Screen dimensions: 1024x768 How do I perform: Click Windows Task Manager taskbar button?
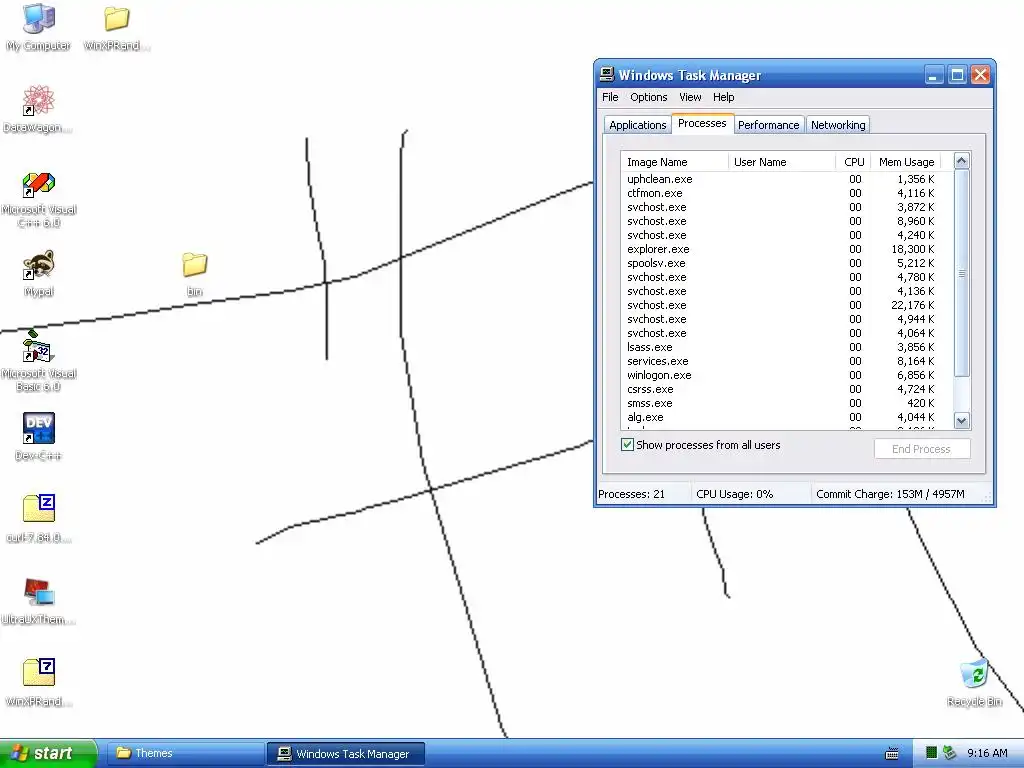[346, 754]
